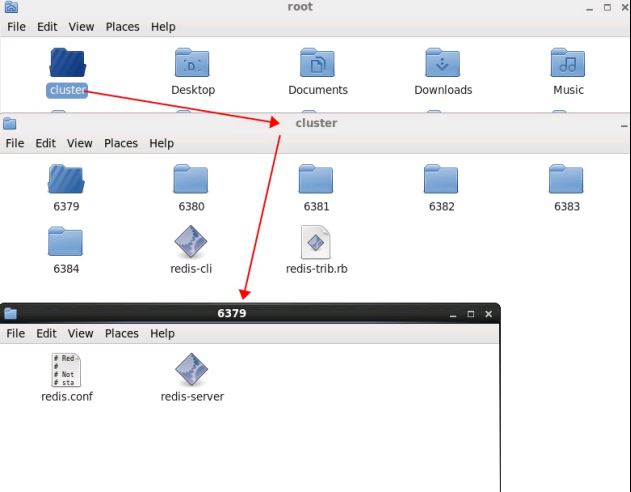Close the 6379 window

click(x=489, y=314)
